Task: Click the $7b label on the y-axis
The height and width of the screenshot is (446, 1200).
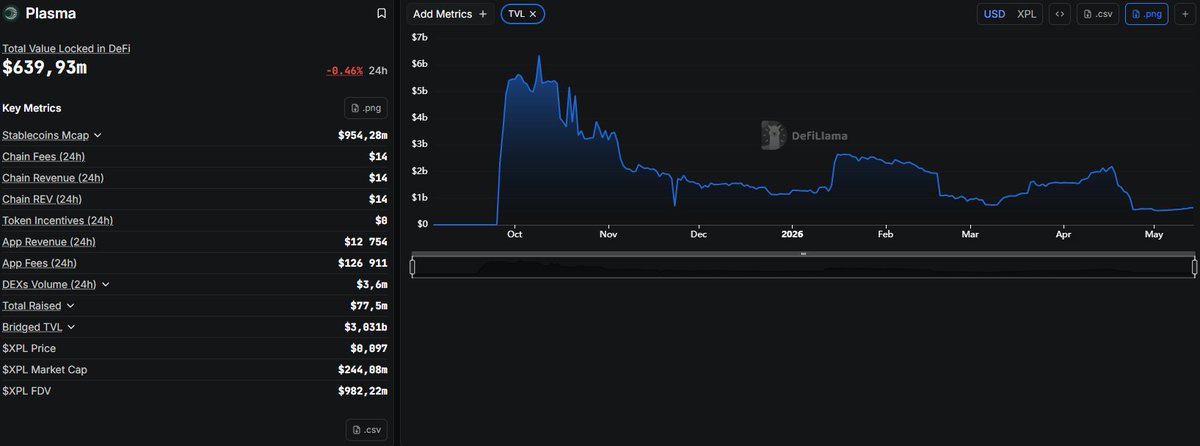Action: tap(420, 37)
